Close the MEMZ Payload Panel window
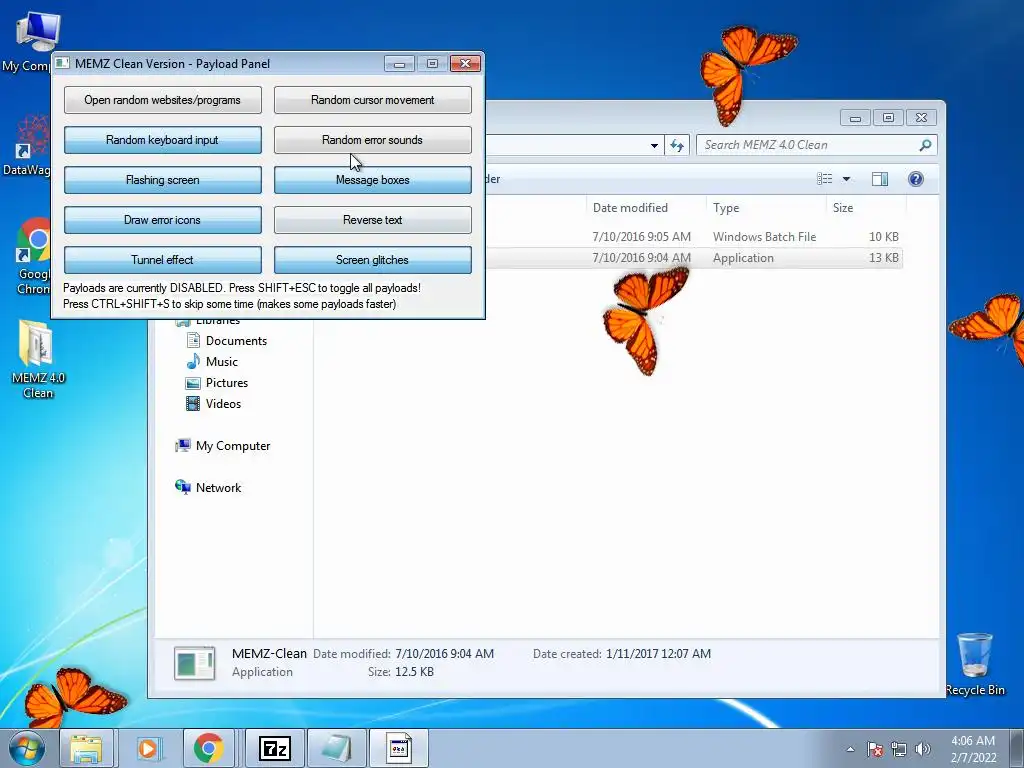The height and width of the screenshot is (768, 1024). coord(465,63)
